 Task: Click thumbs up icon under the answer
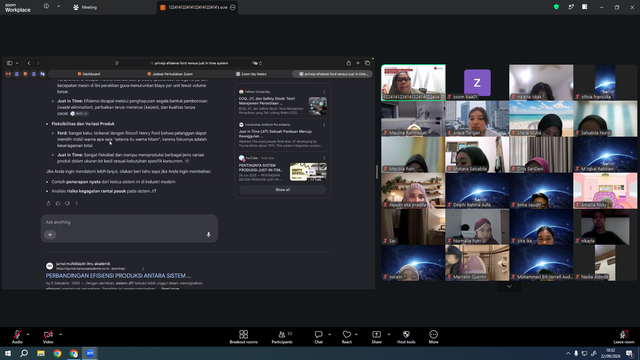58,203
